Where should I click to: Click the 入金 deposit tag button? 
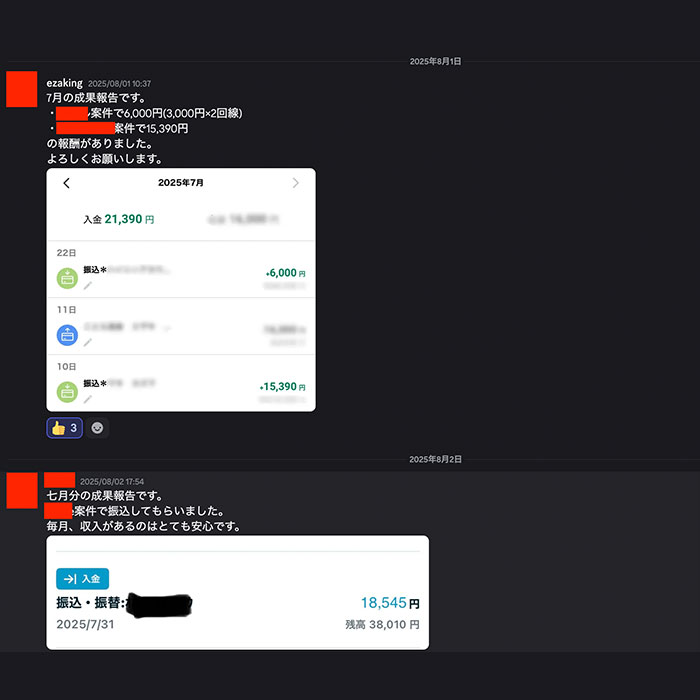tap(83, 579)
